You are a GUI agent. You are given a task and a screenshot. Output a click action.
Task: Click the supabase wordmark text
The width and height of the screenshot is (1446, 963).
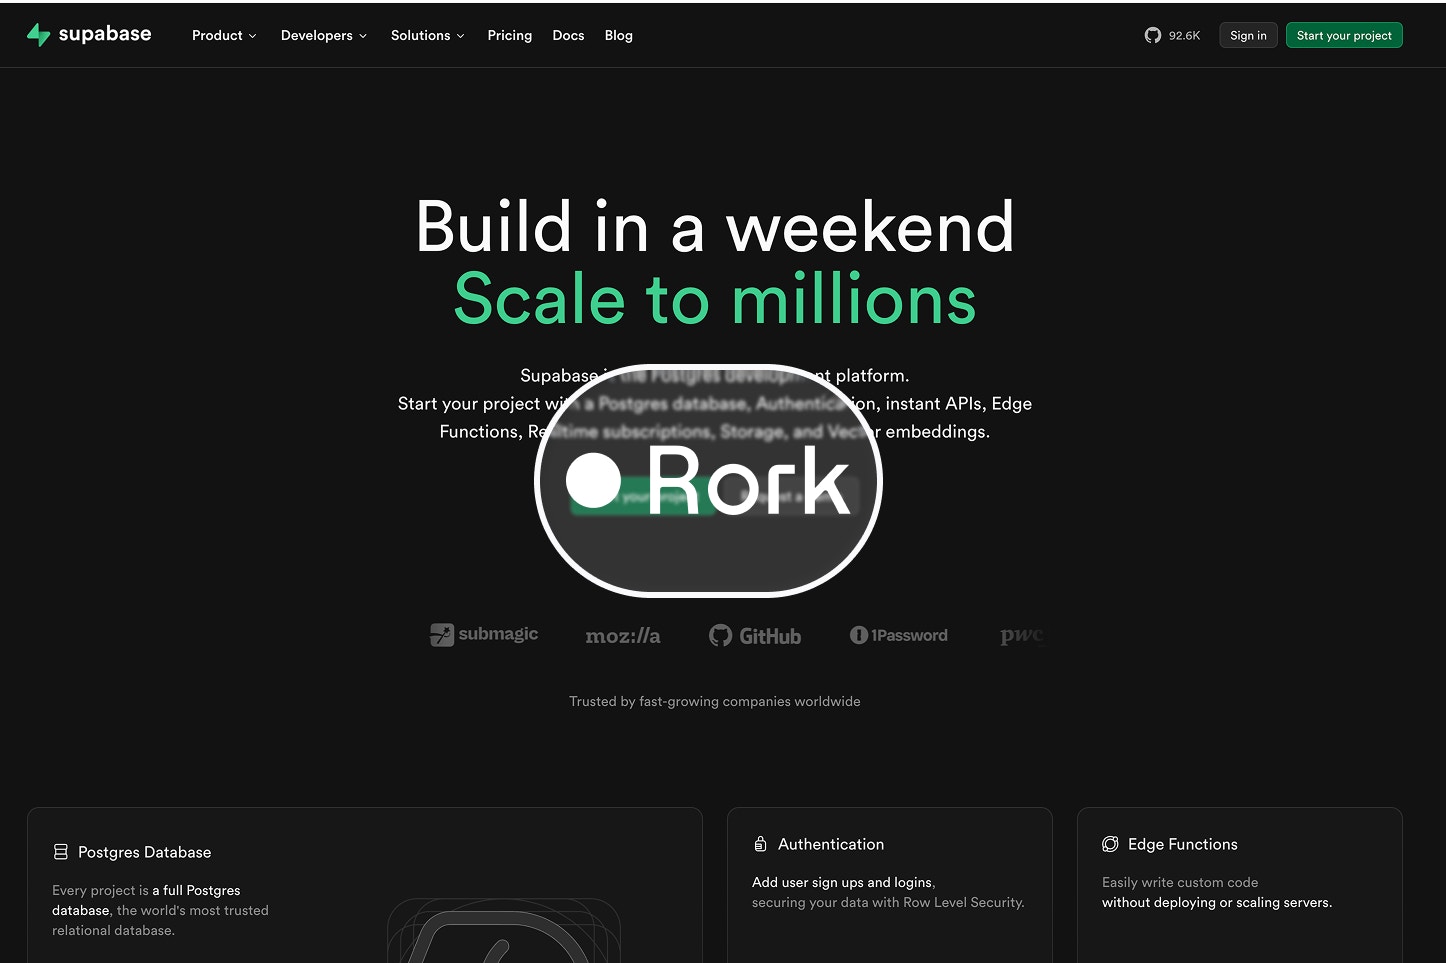pyautogui.click(x=105, y=34)
